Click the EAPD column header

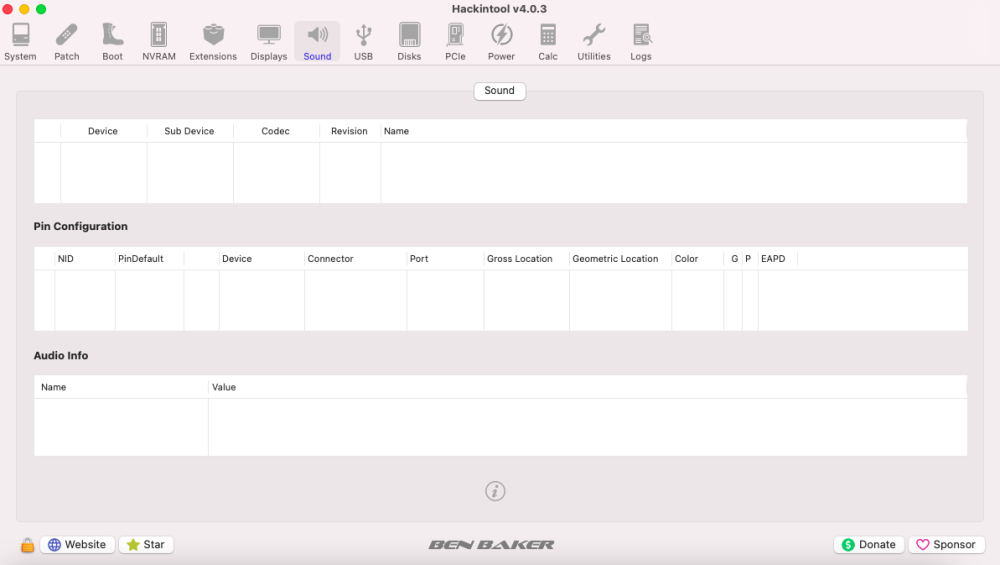pos(777,258)
